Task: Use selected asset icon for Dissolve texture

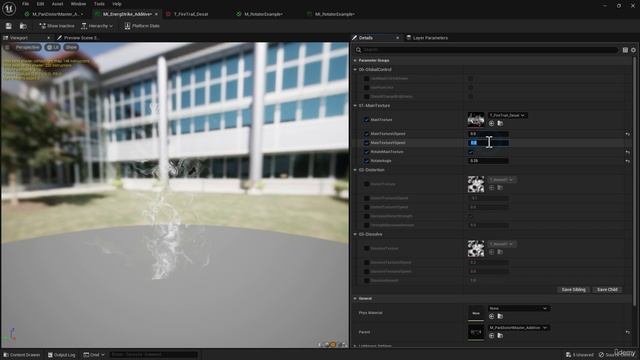Action: coord(491,252)
